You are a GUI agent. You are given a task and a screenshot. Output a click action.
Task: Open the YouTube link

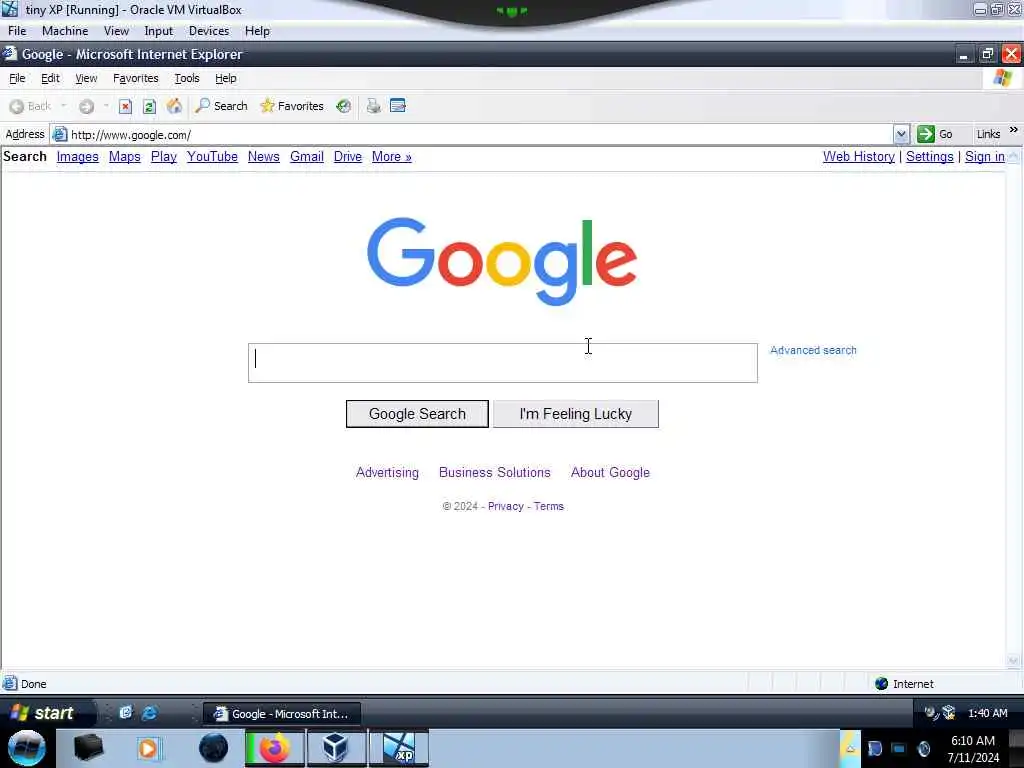point(212,157)
